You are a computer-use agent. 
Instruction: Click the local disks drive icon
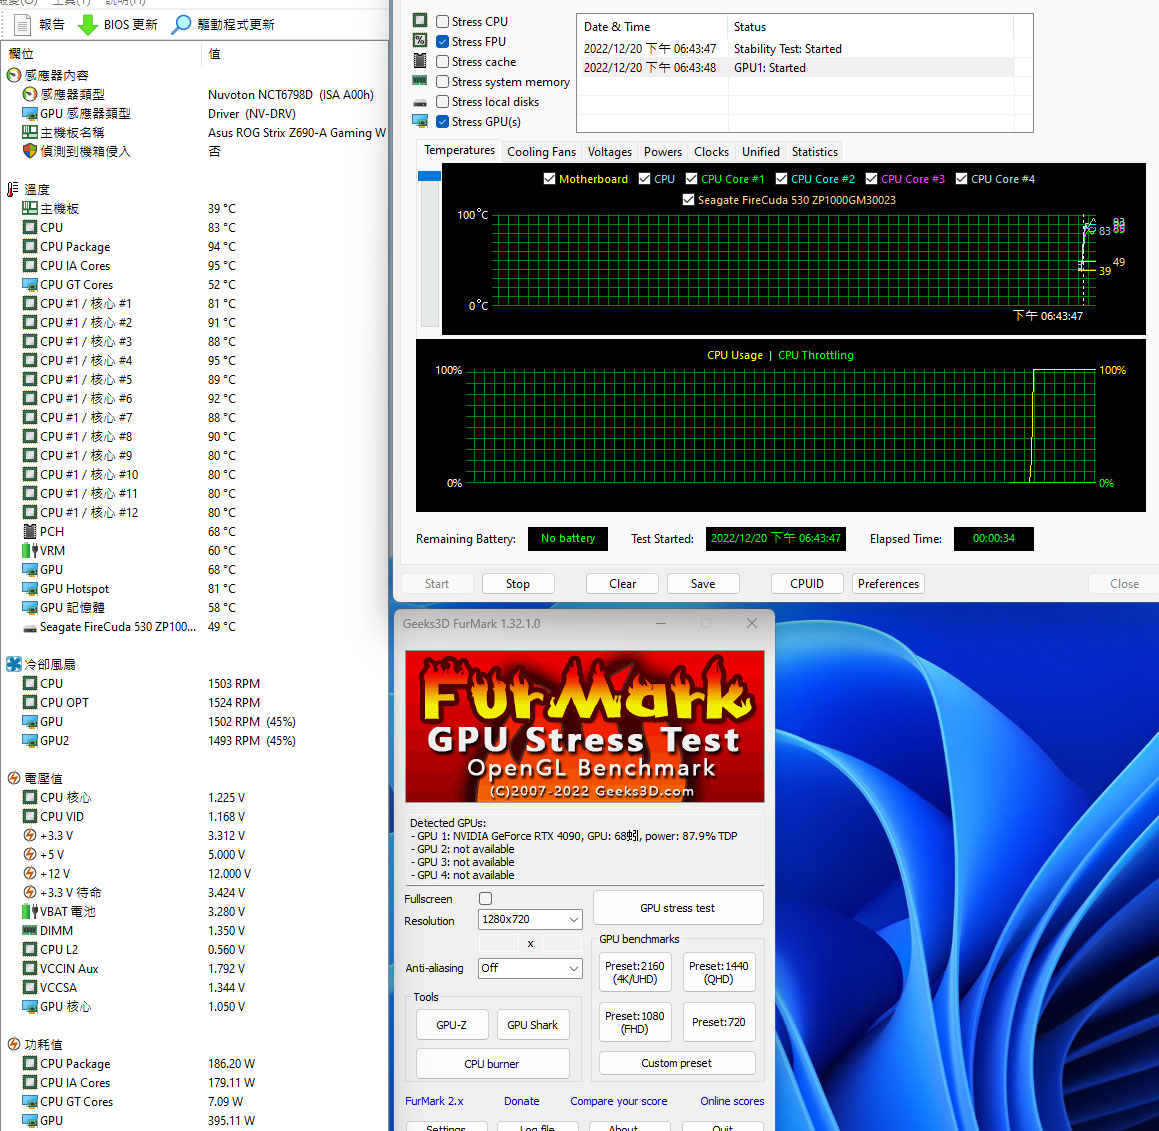click(420, 102)
